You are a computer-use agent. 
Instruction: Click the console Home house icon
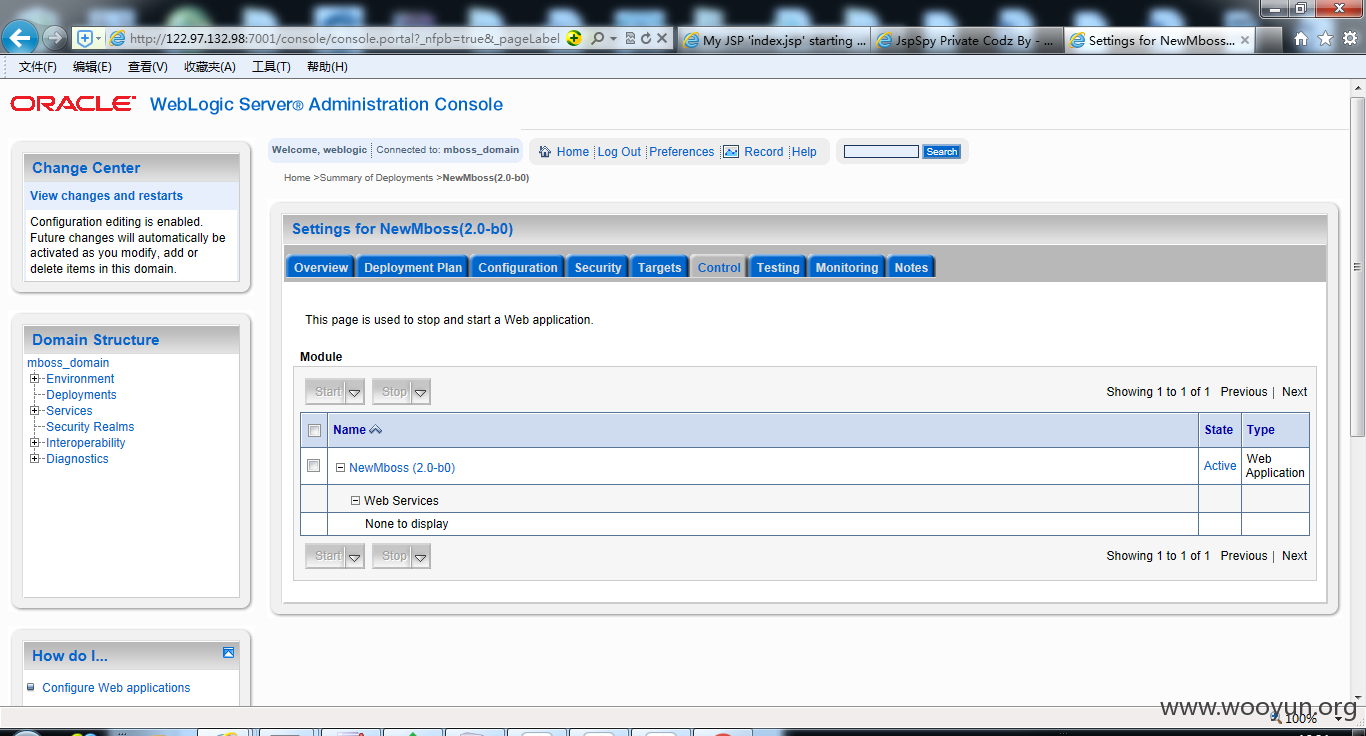pyautogui.click(x=545, y=152)
